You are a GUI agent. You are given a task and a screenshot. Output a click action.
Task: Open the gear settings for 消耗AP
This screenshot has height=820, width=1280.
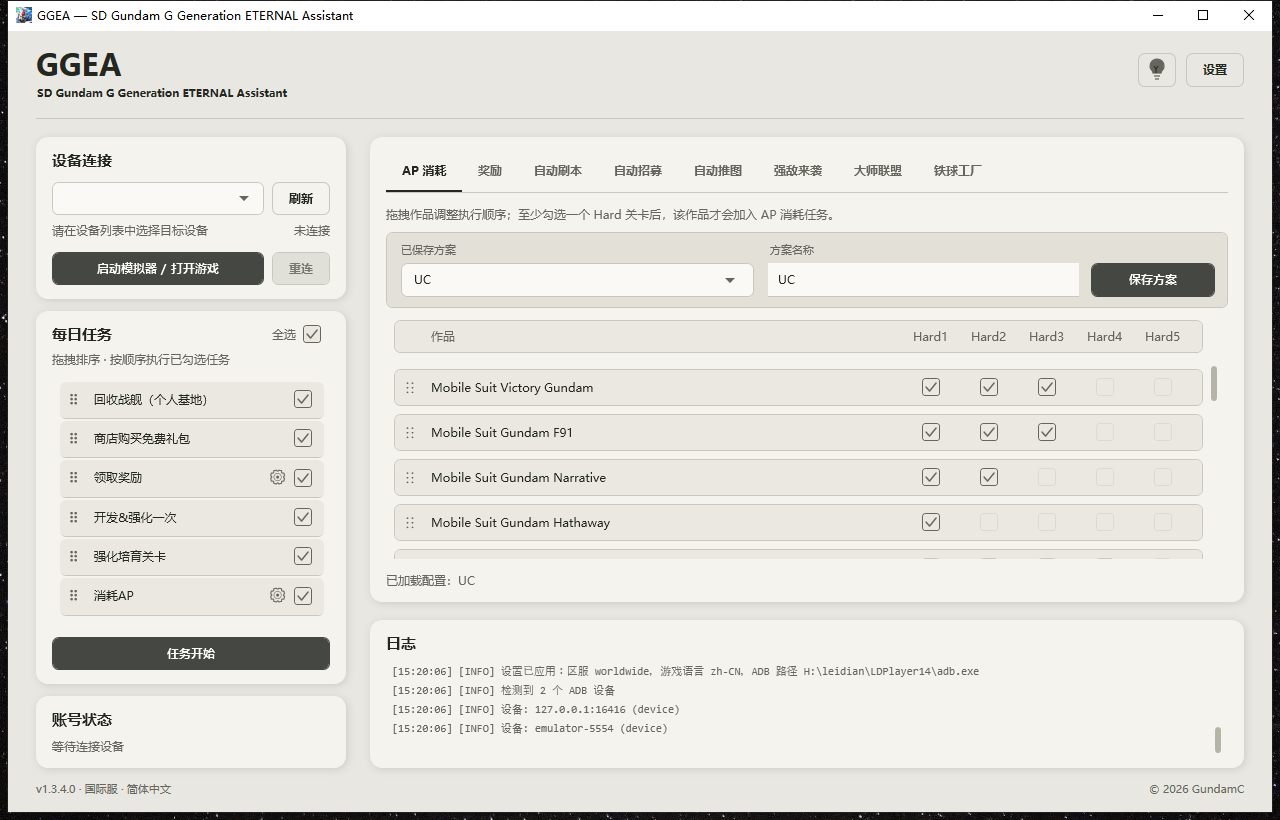(277, 596)
